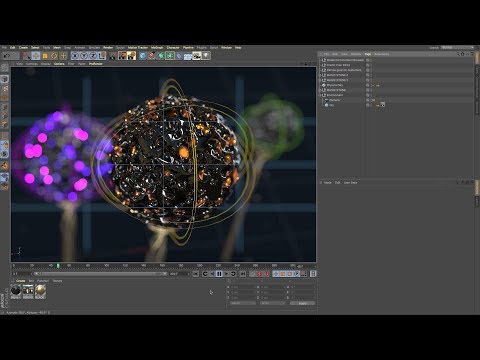Toggle the X axis lock
Viewport: 480px width, 360px height.
click(x=76, y=56)
